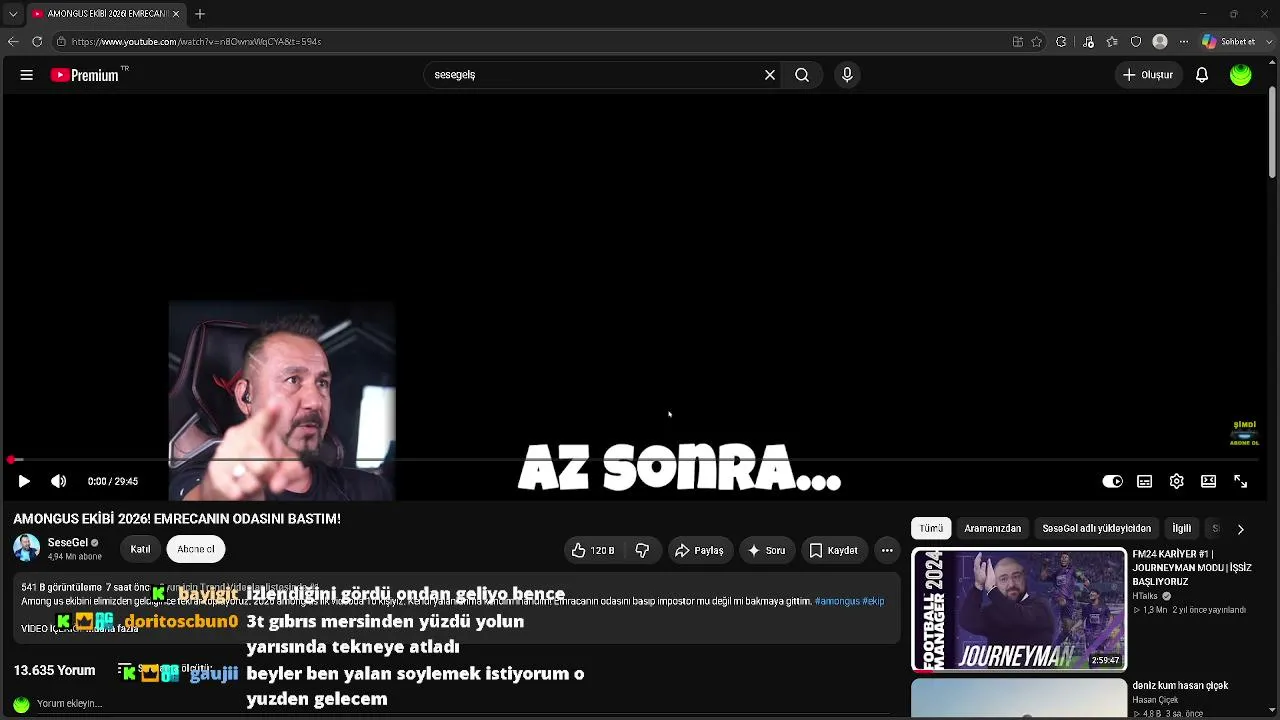Play the video

(24, 481)
